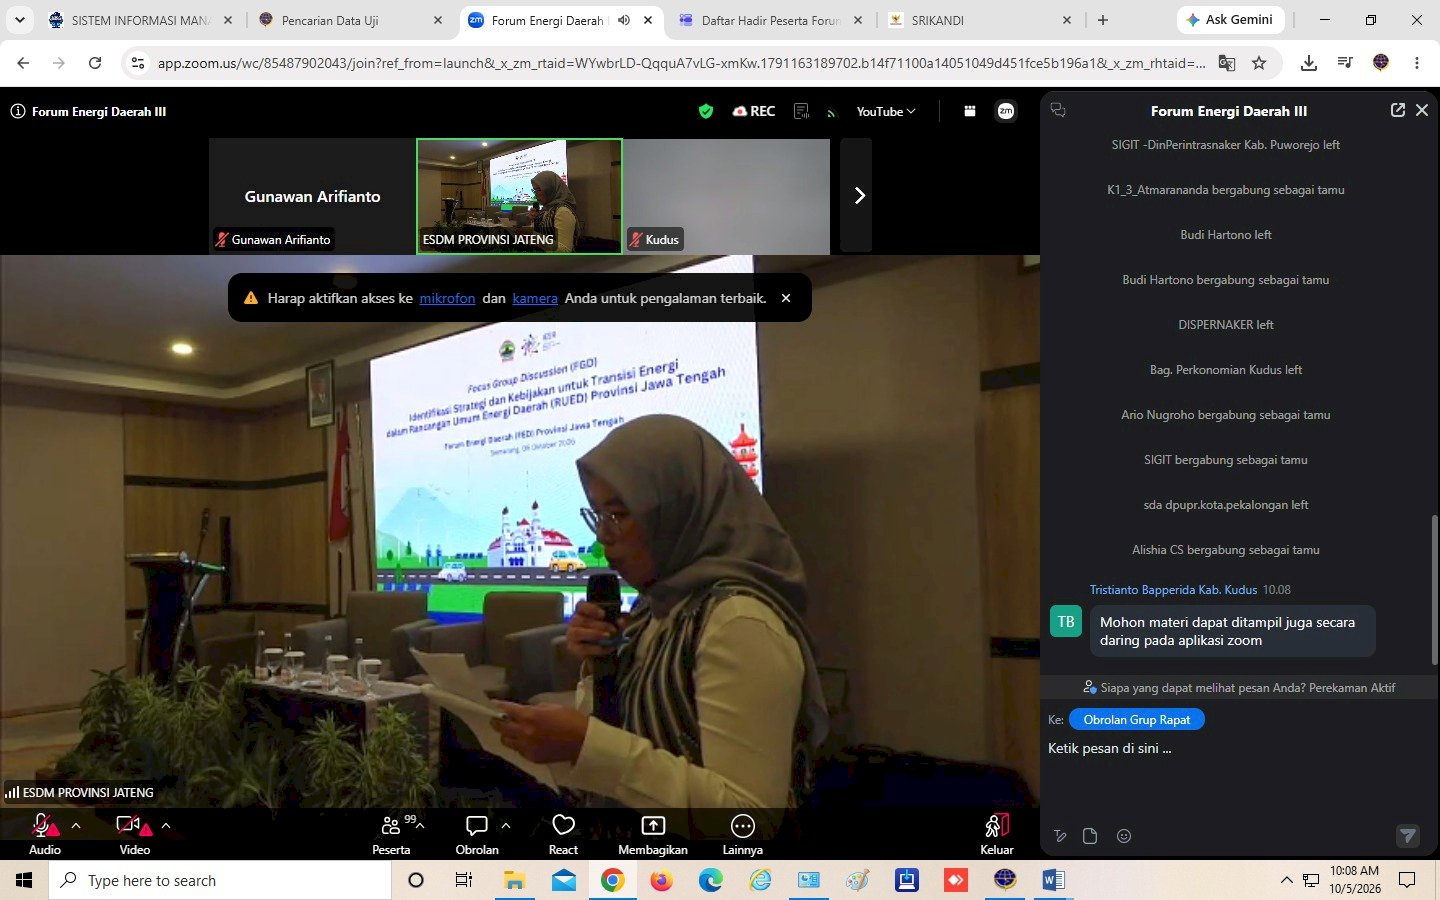Click Keluar to leave the meeting

click(997, 834)
